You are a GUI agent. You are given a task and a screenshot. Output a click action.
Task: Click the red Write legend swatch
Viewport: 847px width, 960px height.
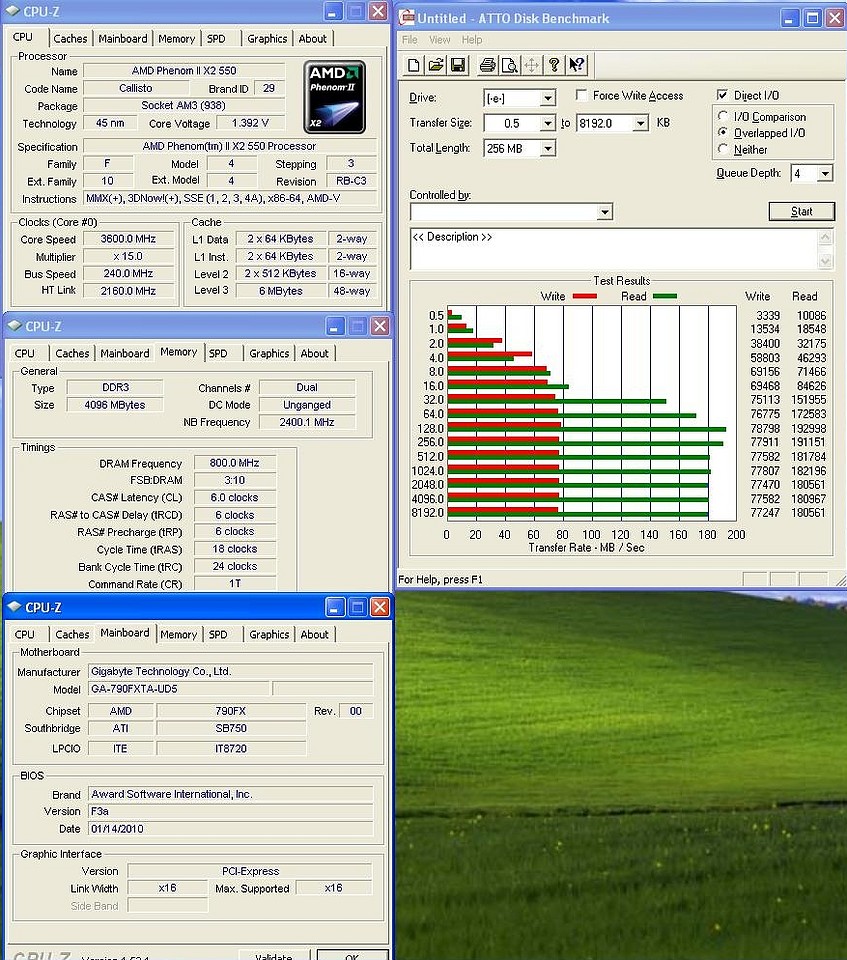[x=584, y=296]
